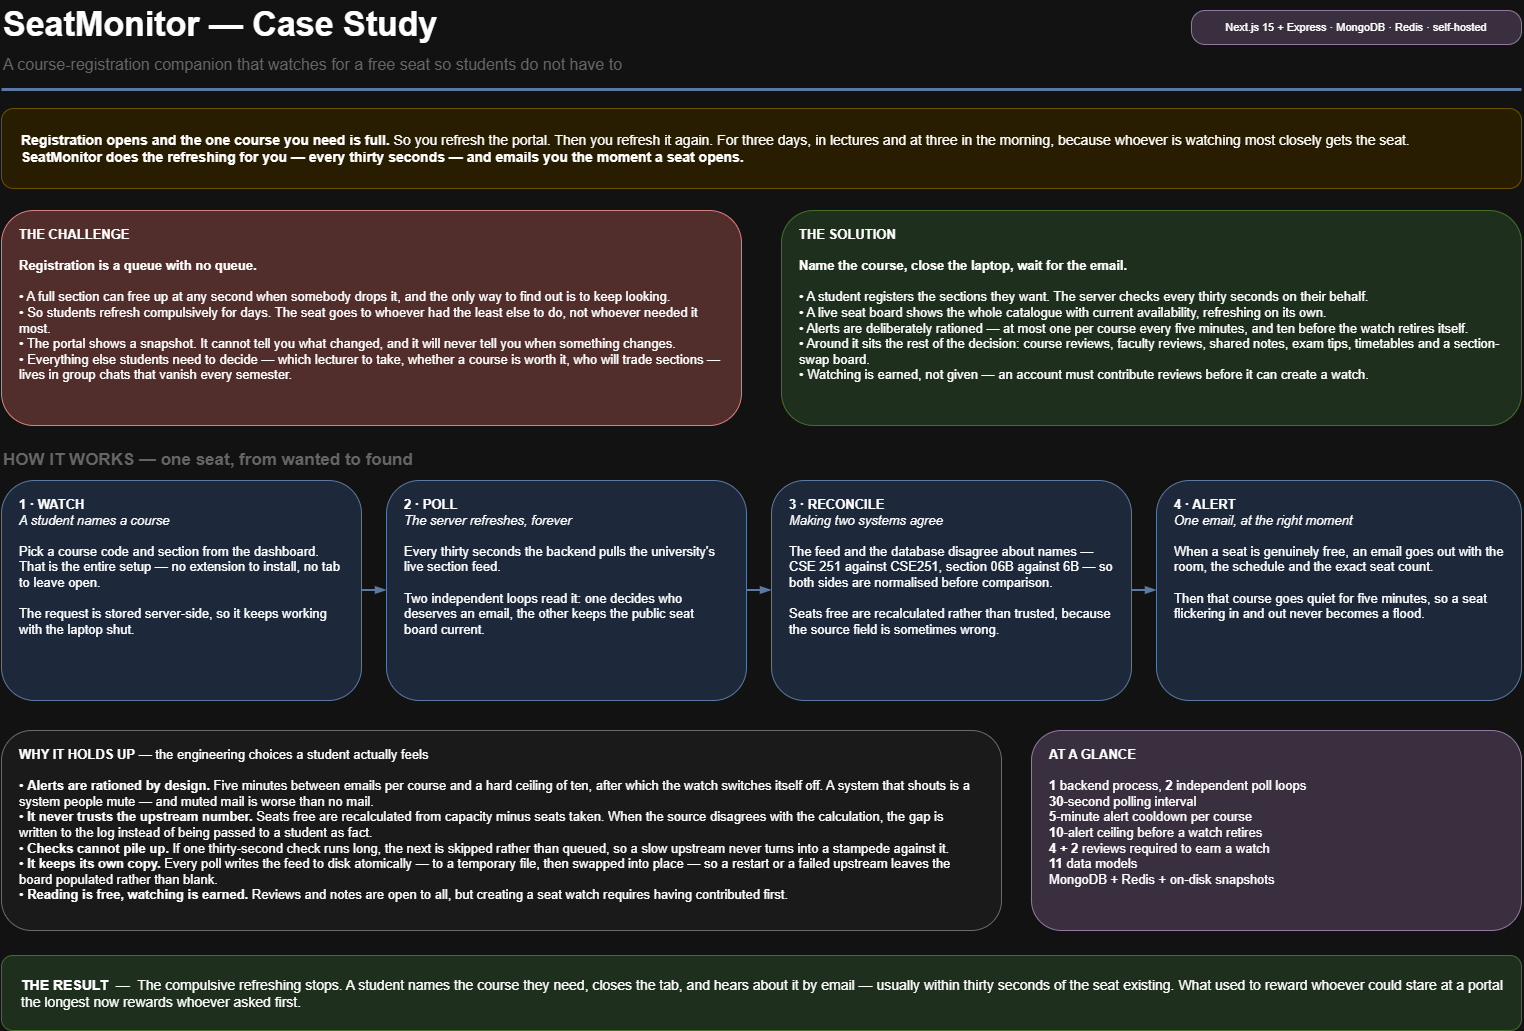Select the WHY IT HOLDS UP heading
Screen dimensions: 1524x1031
pos(77,755)
